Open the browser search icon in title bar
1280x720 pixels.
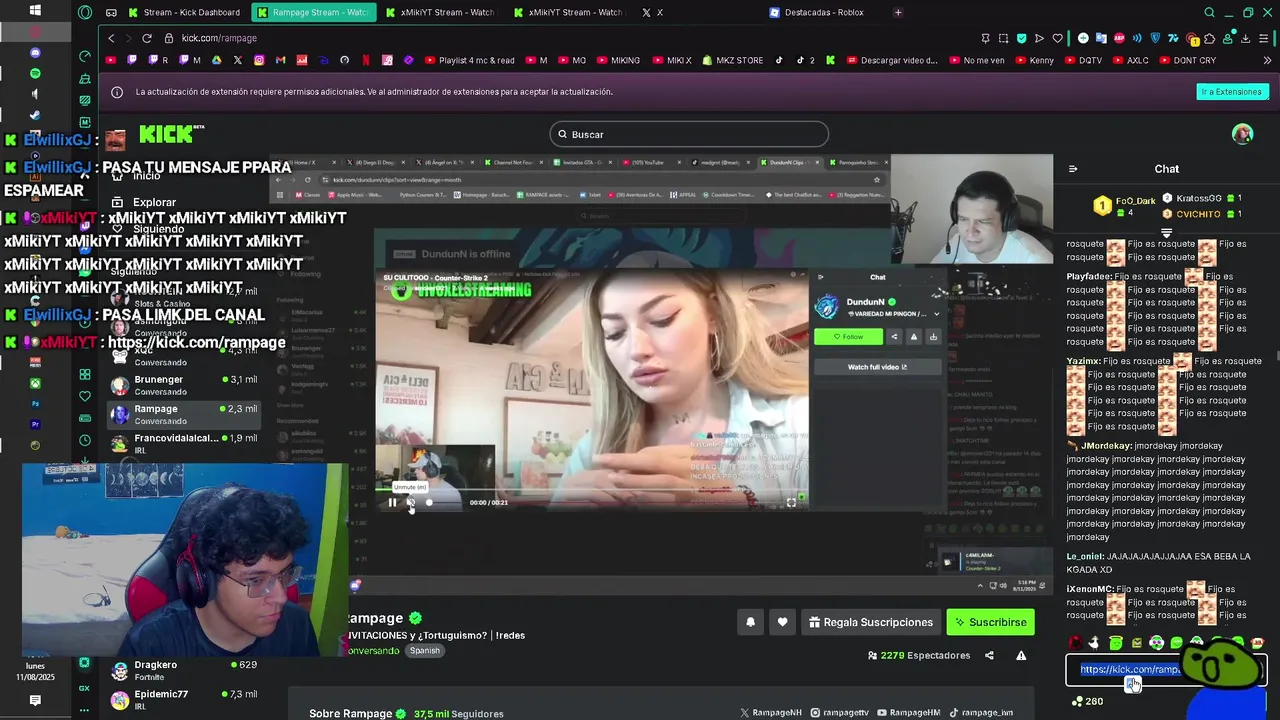click(1209, 12)
